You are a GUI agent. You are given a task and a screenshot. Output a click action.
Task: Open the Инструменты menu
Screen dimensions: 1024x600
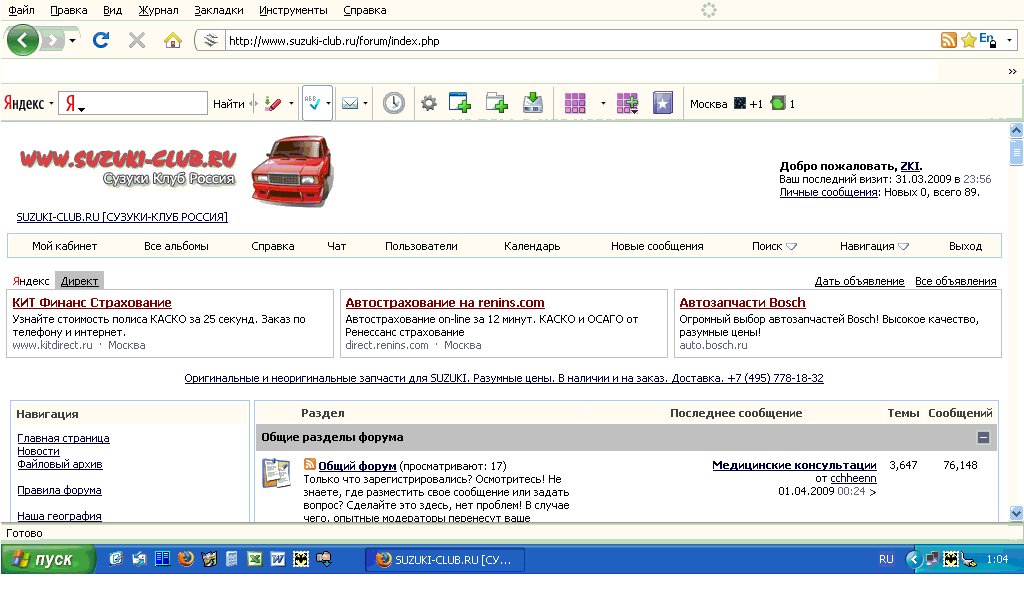(x=293, y=10)
